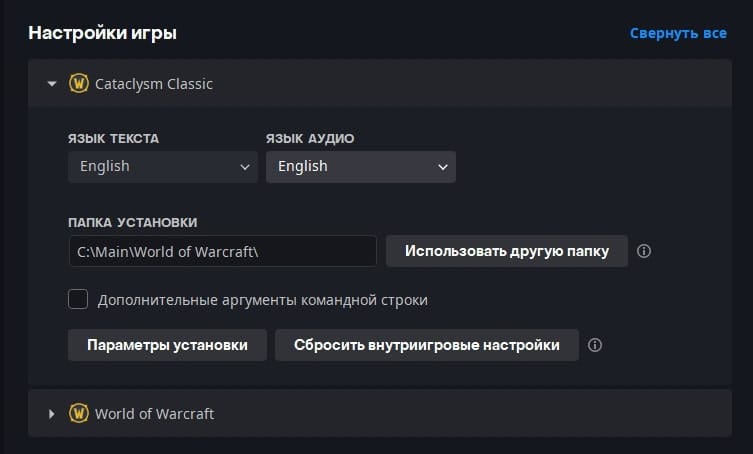The width and height of the screenshot is (753, 454).
Task: Click the Настройки игры section heading
Action: [x=102, y=33]
